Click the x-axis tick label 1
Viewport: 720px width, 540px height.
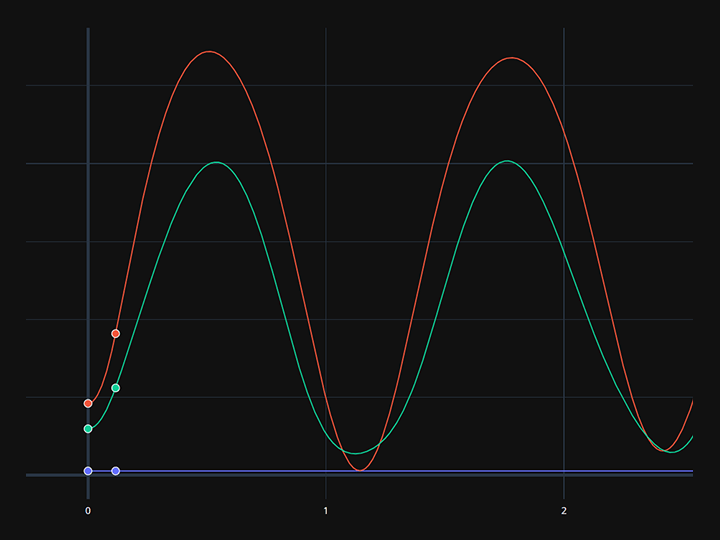click(x=326, y=511)
